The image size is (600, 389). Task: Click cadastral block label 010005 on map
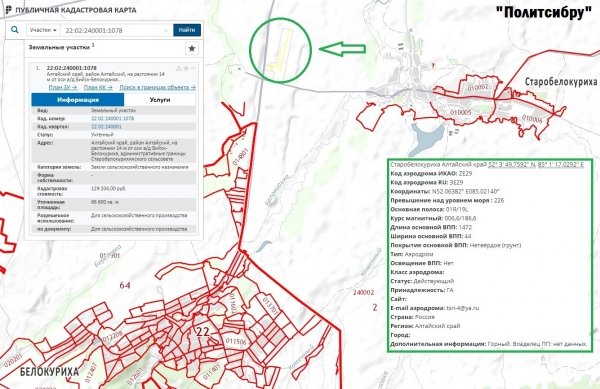460,112
